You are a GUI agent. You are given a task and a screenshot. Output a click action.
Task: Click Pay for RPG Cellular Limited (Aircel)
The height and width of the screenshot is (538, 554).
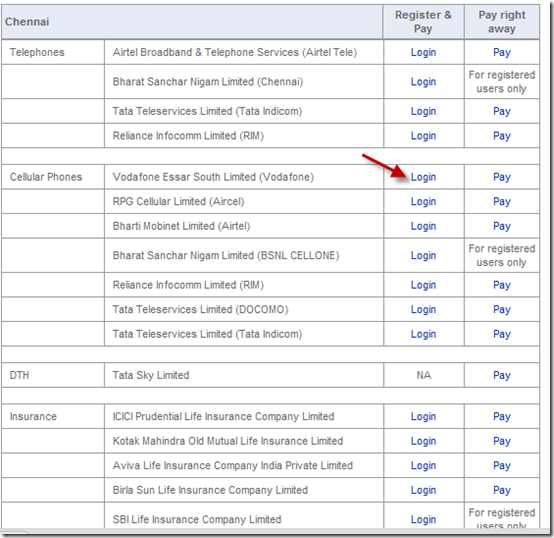pos(502,201)
